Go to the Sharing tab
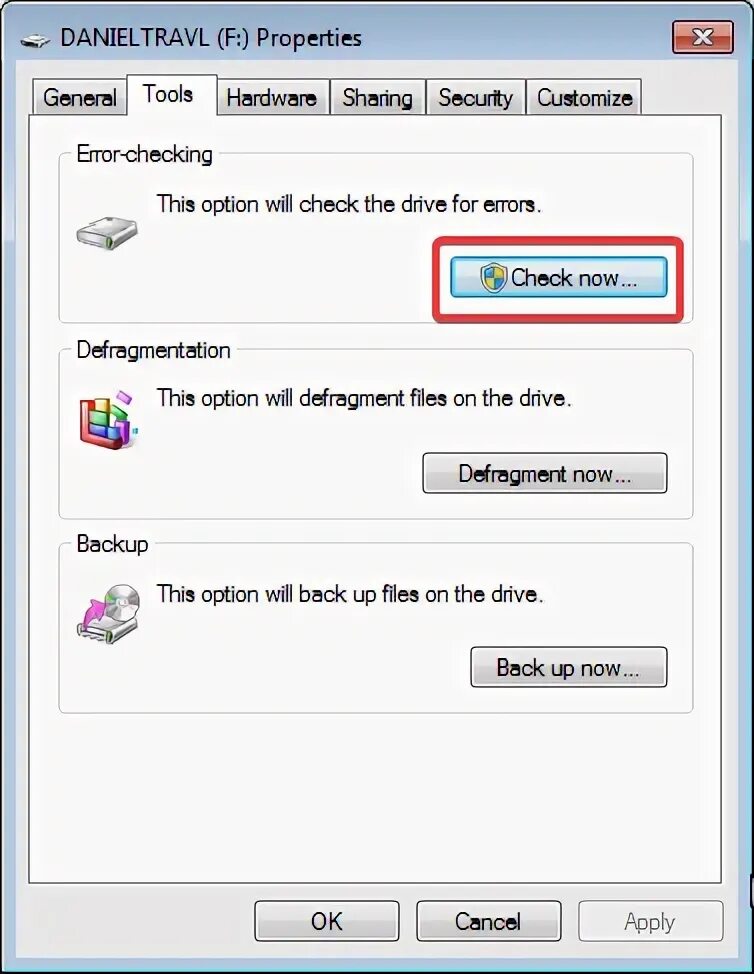The width and height of the screenshot is (754, 974). click(x=378, y=98)
